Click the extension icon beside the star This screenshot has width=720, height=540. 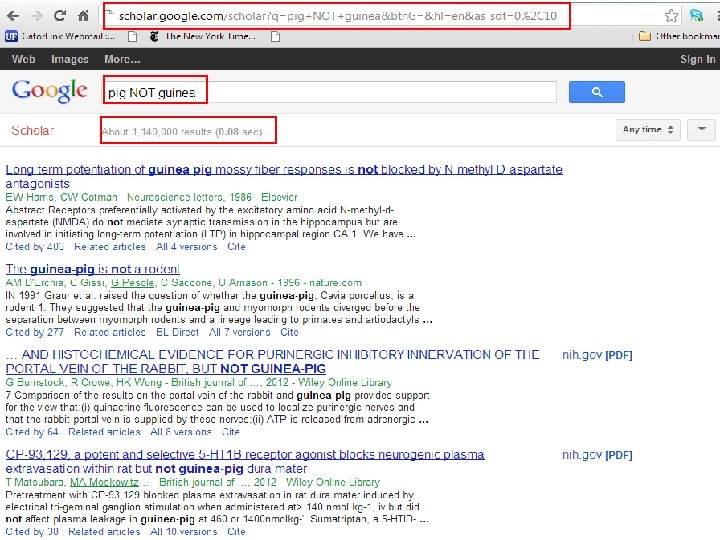click(x=696, y=16)
